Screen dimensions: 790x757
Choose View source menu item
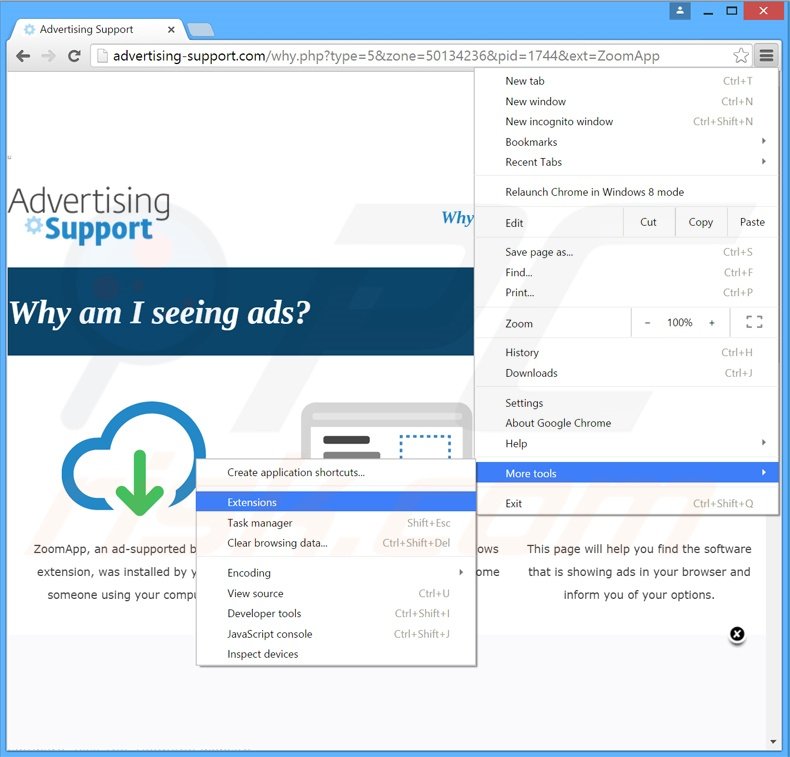coord(336,593)
